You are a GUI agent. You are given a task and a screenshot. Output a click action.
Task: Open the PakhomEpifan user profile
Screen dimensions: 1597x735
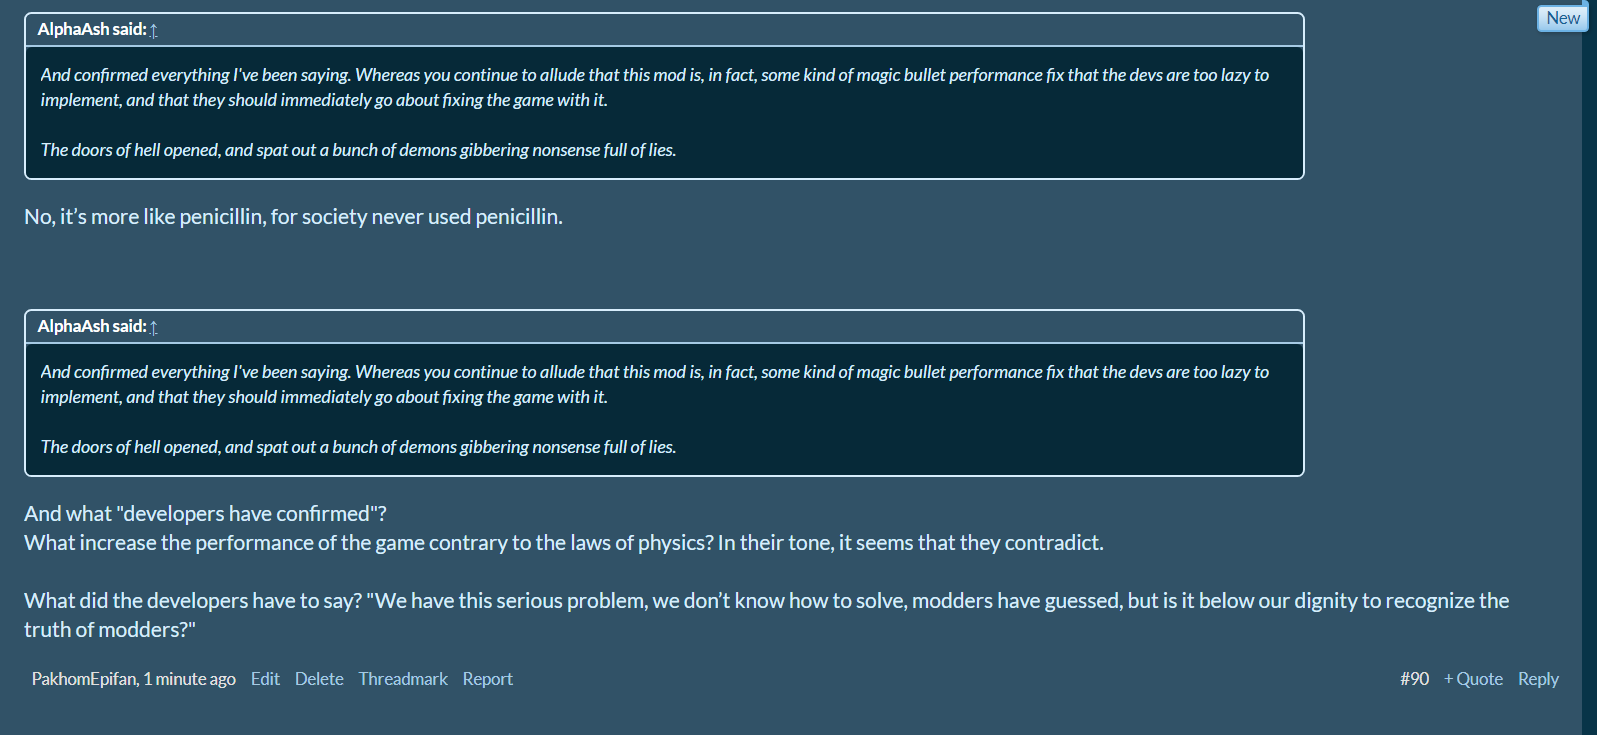coord(84,679)
